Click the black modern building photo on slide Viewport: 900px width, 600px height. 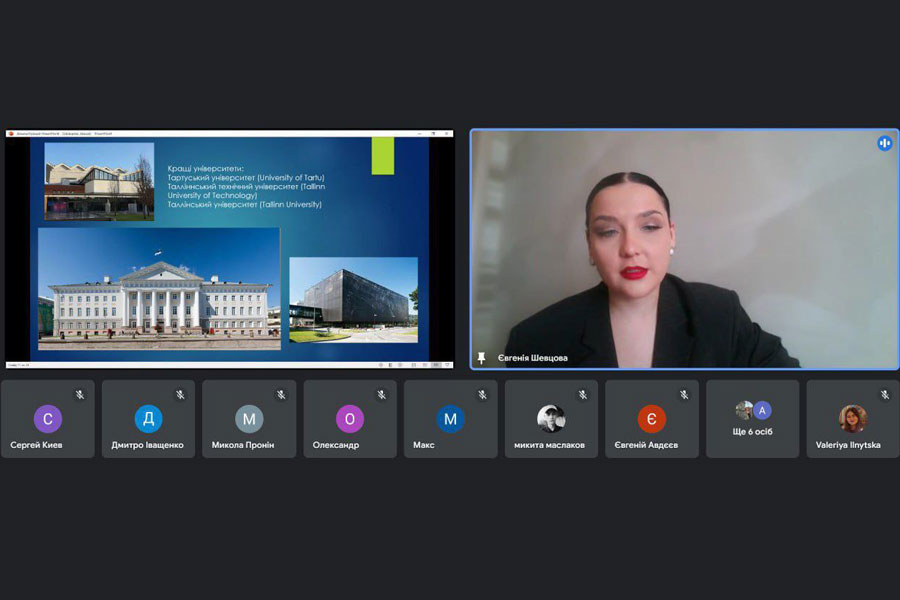pos(354,300)
